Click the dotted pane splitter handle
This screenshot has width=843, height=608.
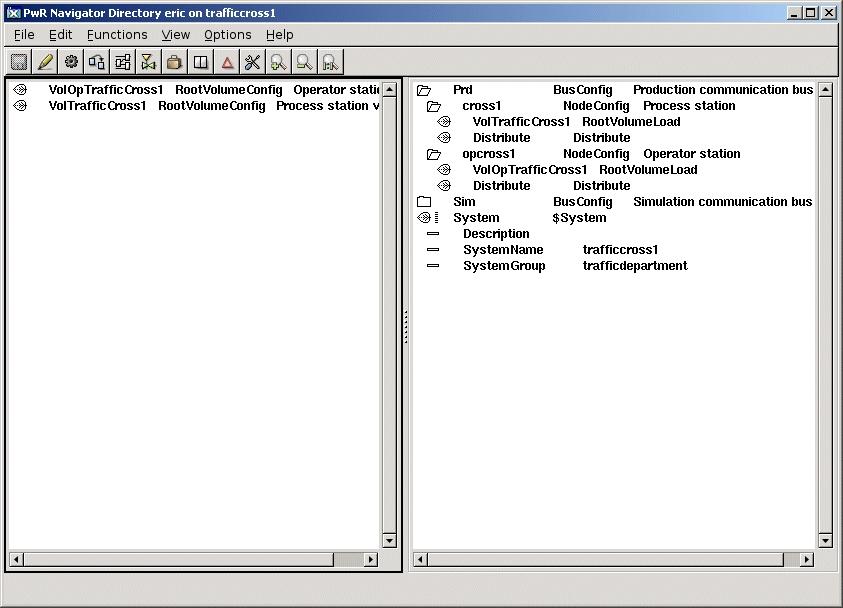[406, 326]
